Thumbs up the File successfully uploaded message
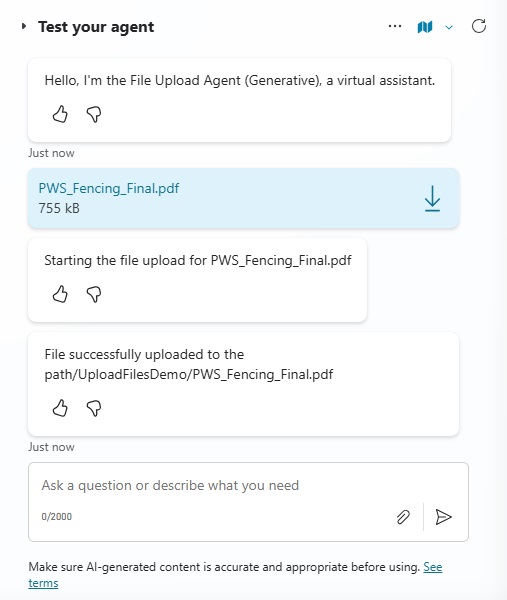507x600 pixels. click(60, 408)
